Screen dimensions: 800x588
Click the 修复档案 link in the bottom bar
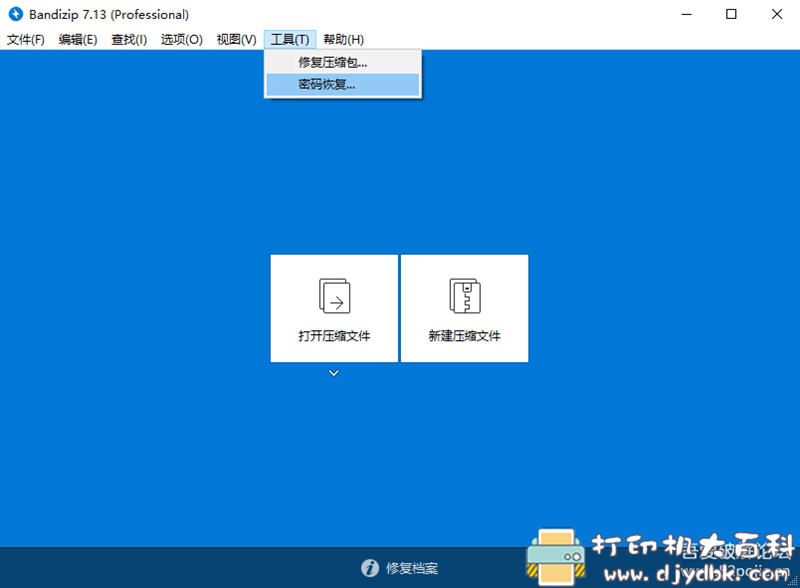point(412,568)
